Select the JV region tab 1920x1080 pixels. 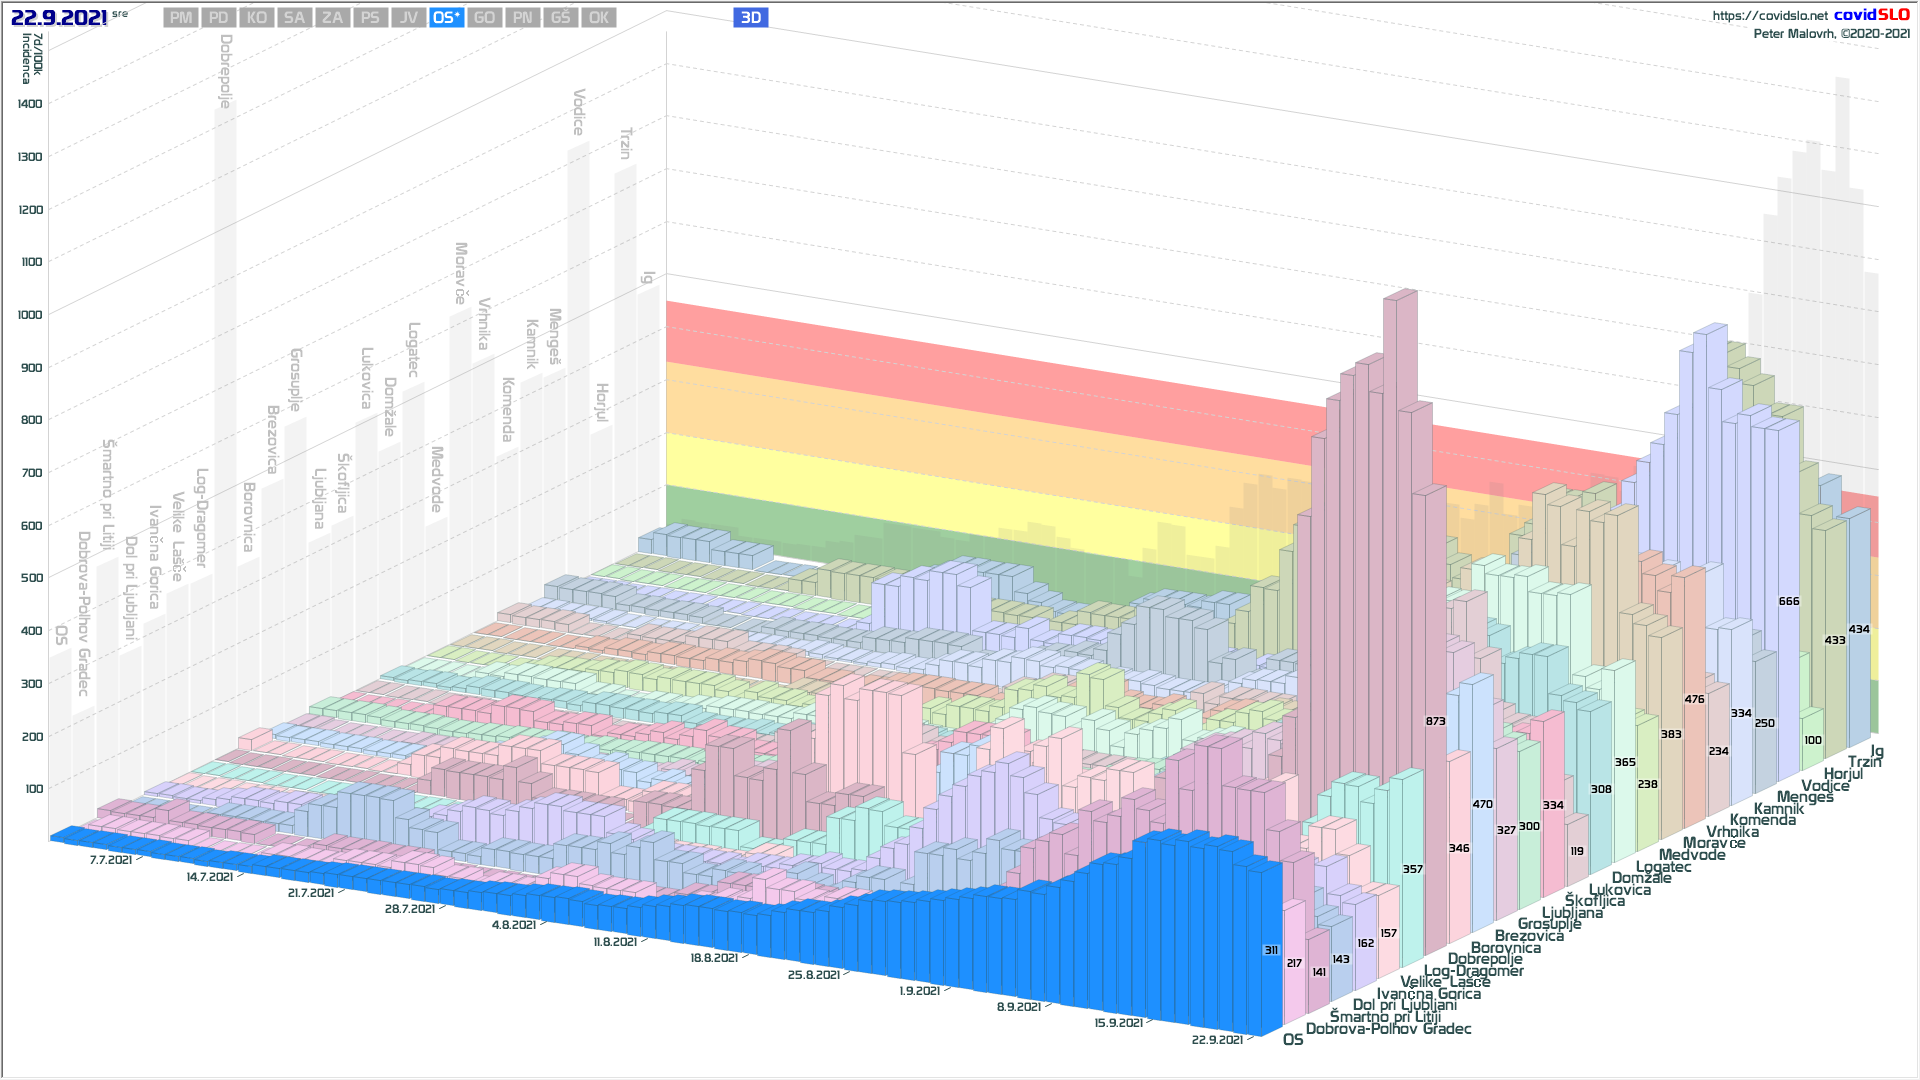point(408,18)
